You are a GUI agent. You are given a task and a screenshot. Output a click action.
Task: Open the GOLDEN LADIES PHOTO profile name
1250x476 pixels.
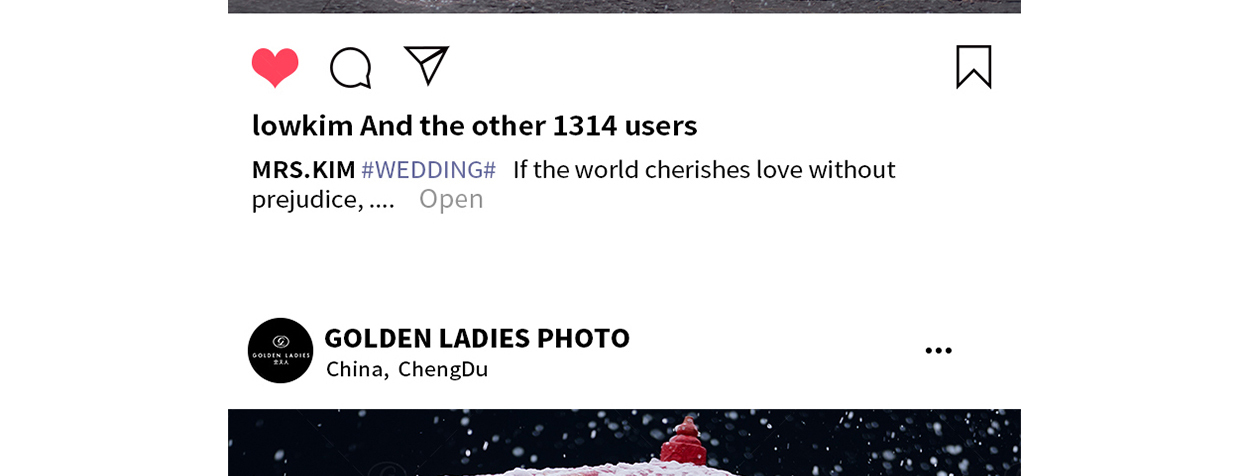[x=477, y=338]
